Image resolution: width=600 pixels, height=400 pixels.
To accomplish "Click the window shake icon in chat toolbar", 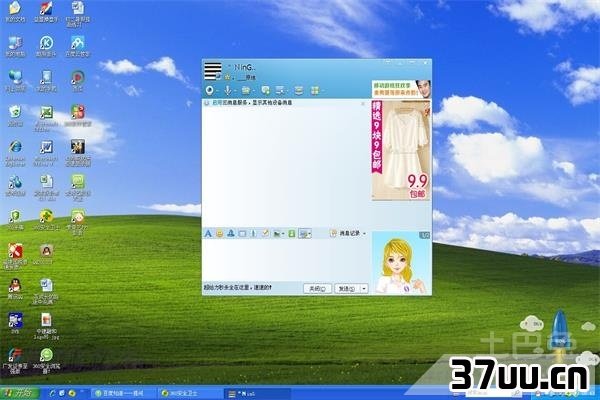I will [x=242, y=233].
